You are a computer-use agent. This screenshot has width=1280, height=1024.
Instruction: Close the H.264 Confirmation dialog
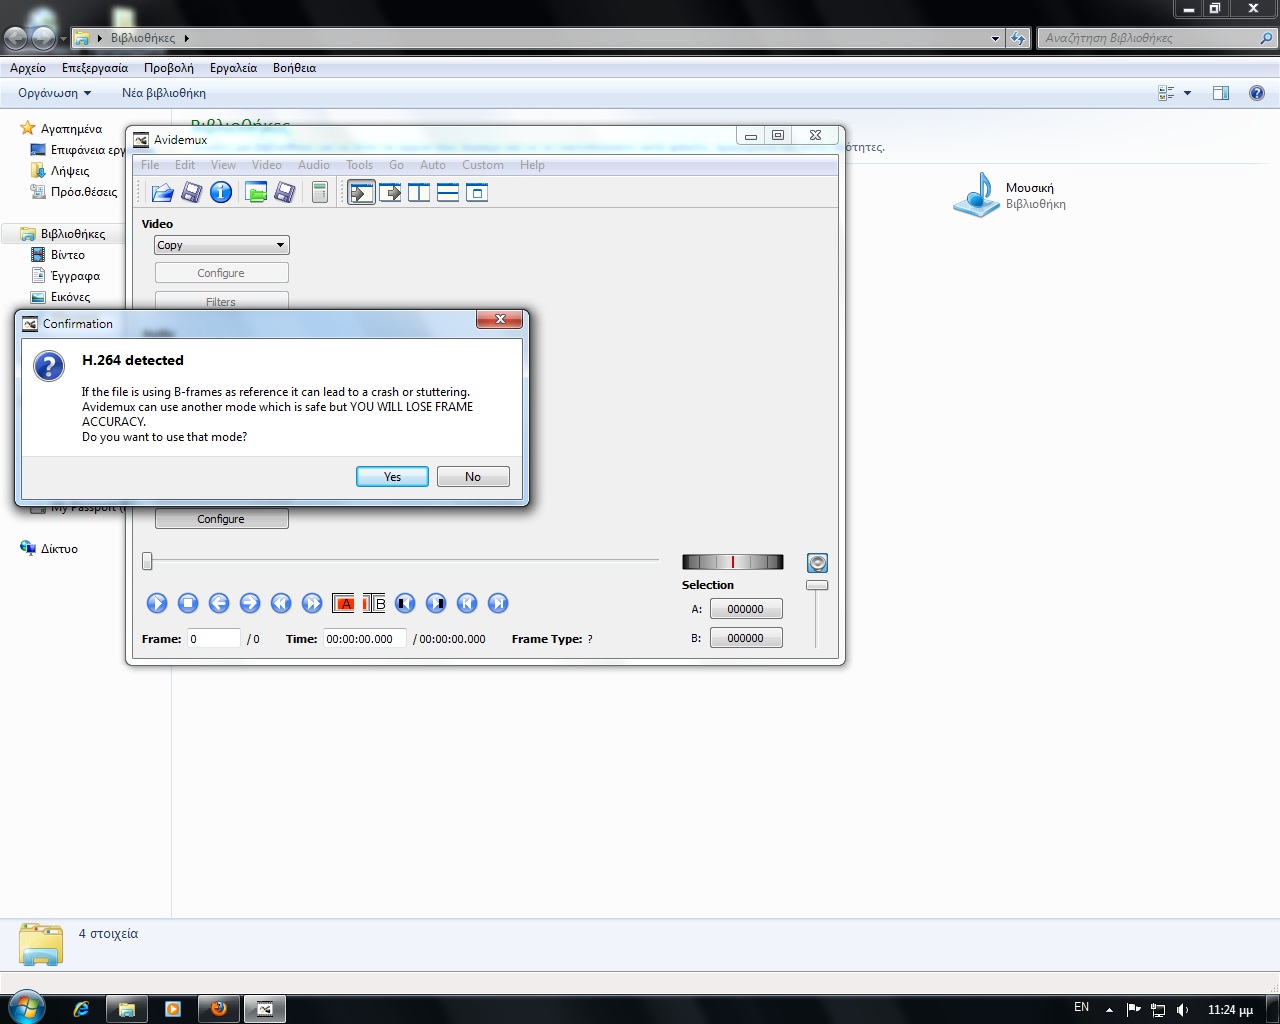pyautogui.click(x=500, y=319)
